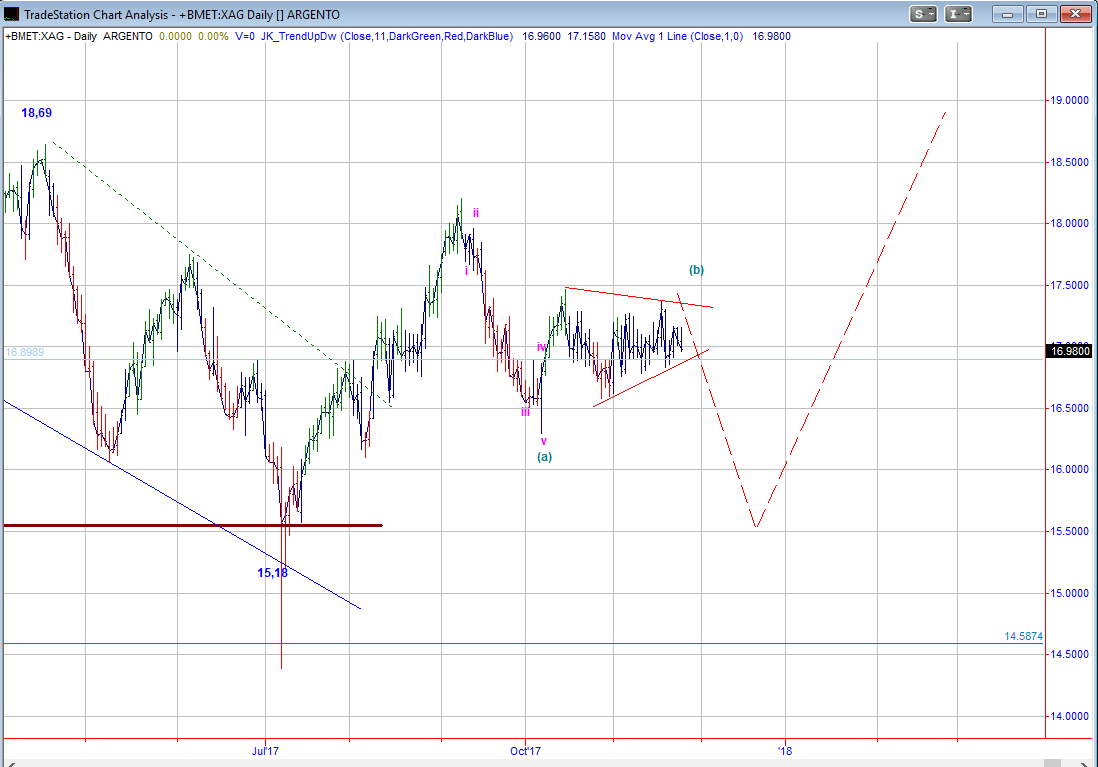This screenshot has height=767, width=1098.
Task: Click the 18.5000 price axis label
Action: [1069, 162]
